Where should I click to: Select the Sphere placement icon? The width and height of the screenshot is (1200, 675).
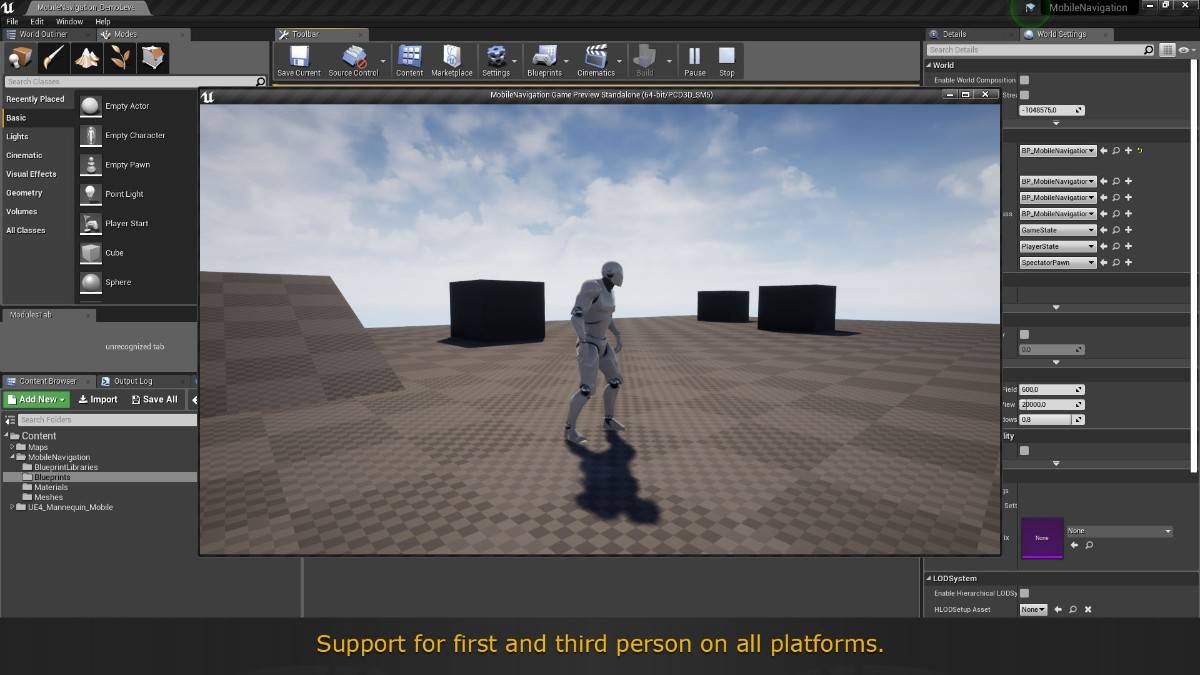coord(91,282)
